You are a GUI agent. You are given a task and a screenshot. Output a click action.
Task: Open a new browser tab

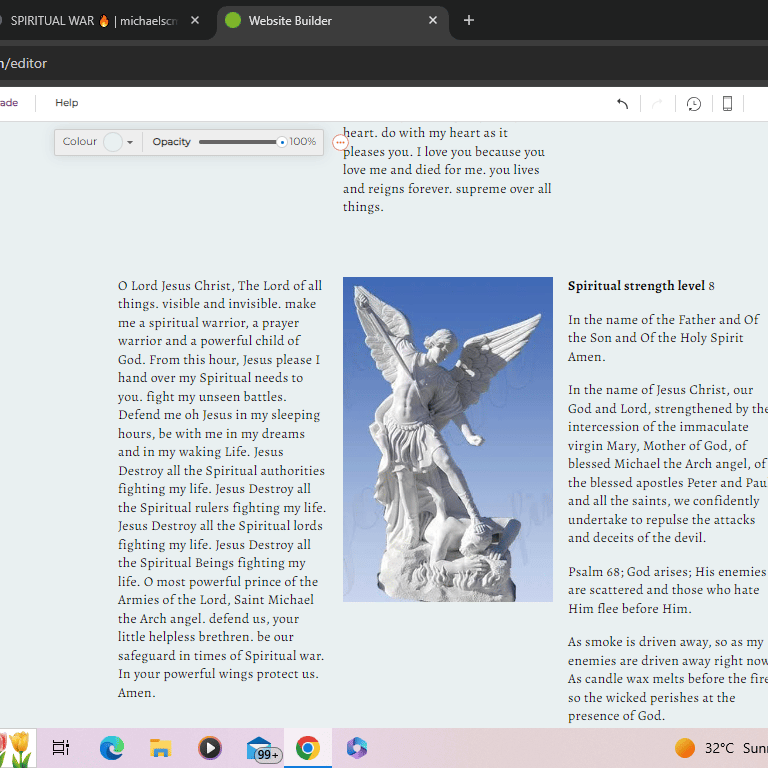click(469, 20)
